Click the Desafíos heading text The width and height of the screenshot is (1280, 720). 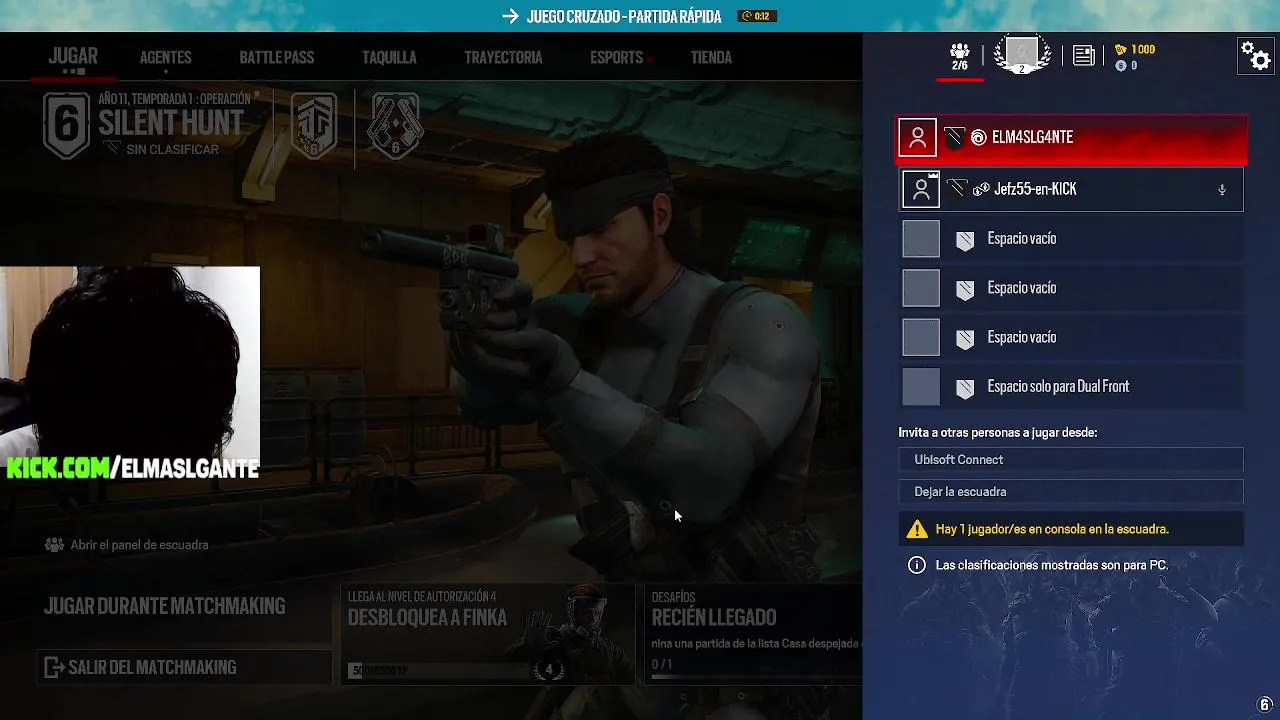tap(673, 597)
